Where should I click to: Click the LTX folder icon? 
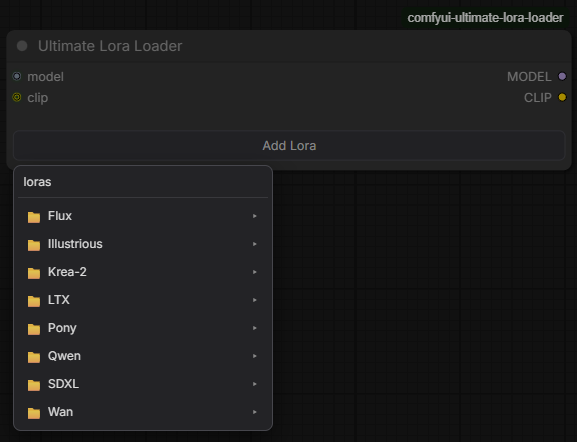click(34, 301)
